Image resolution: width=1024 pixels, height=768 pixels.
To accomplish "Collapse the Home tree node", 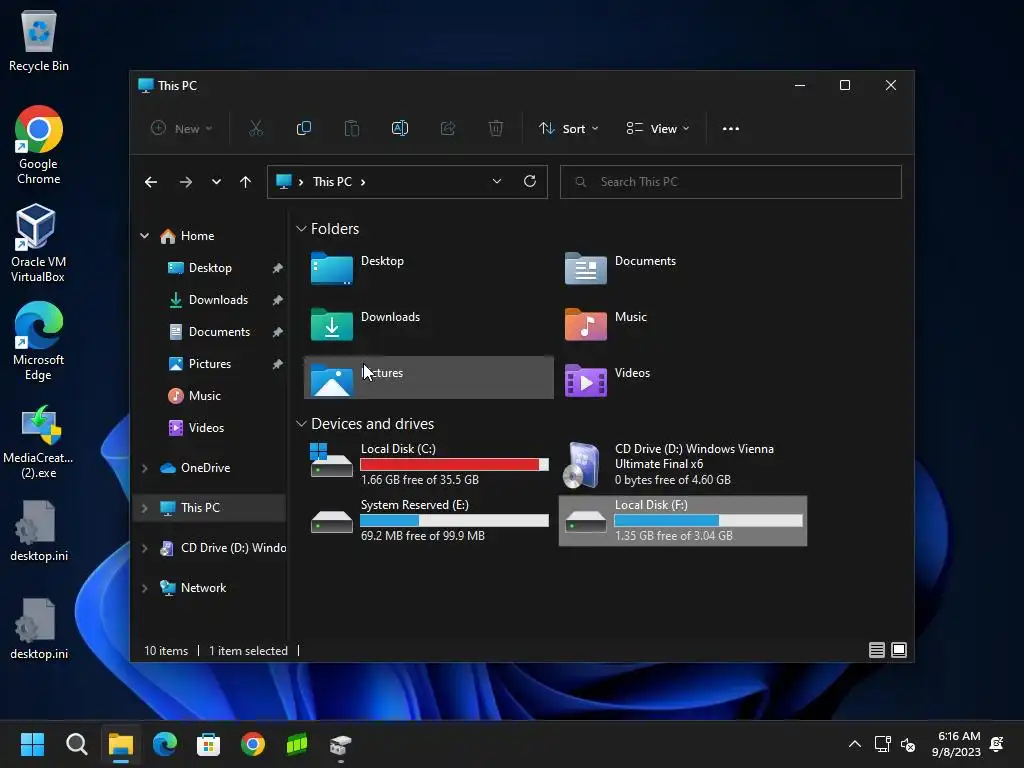I will click(144, 236).
